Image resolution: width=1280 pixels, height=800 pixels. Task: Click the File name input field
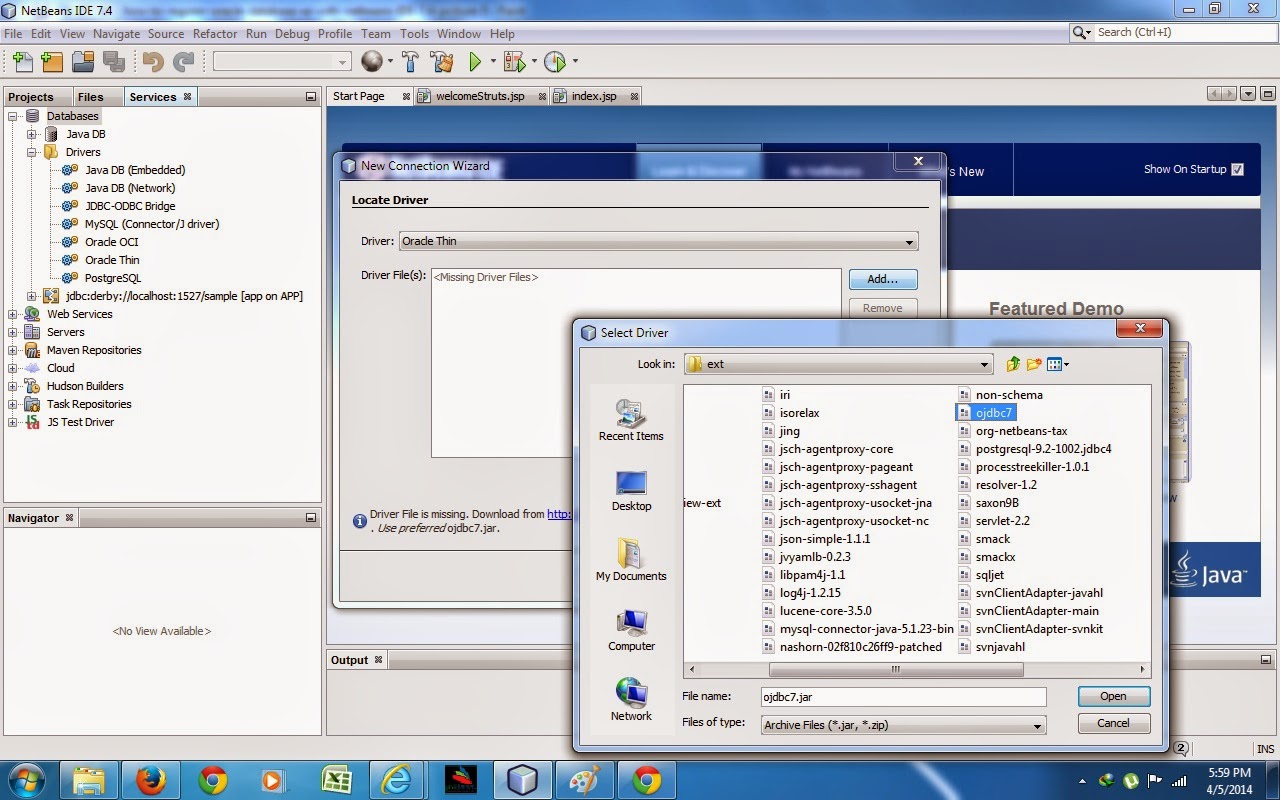point(903,697)
